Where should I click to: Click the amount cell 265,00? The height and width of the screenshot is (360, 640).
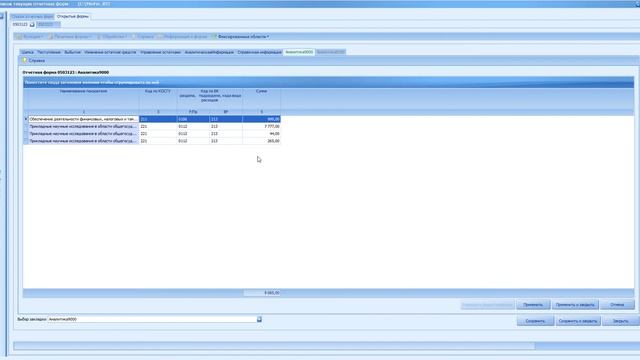pyautogui.click(x=262, y=141)
